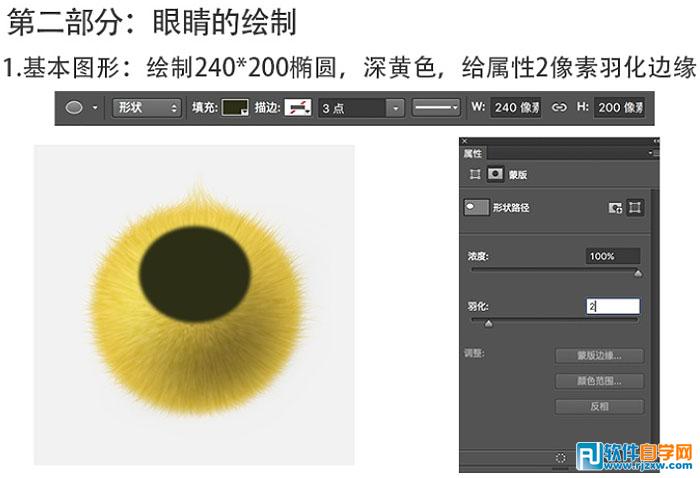Image resolution: width=700 pixels, height=478 pixels.
Task: Click the add pixel mask icon
Action: [x=615, y=208]
